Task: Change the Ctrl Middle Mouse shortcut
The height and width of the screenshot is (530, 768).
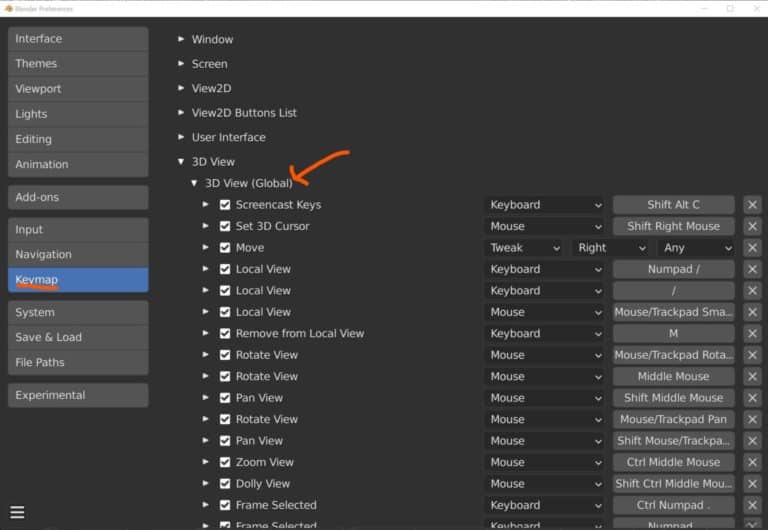Action: (x=673, y=462)
